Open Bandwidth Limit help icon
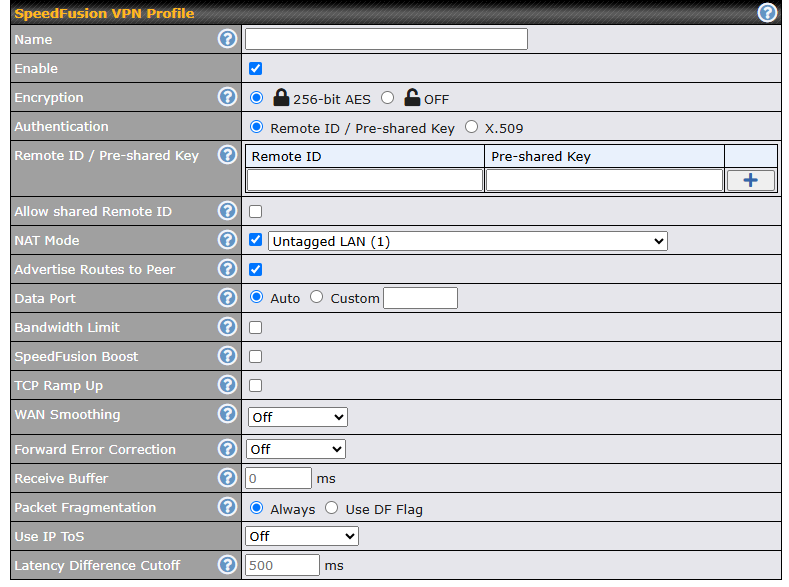This screenshot has width=789, height=587. tap(227, 327)
